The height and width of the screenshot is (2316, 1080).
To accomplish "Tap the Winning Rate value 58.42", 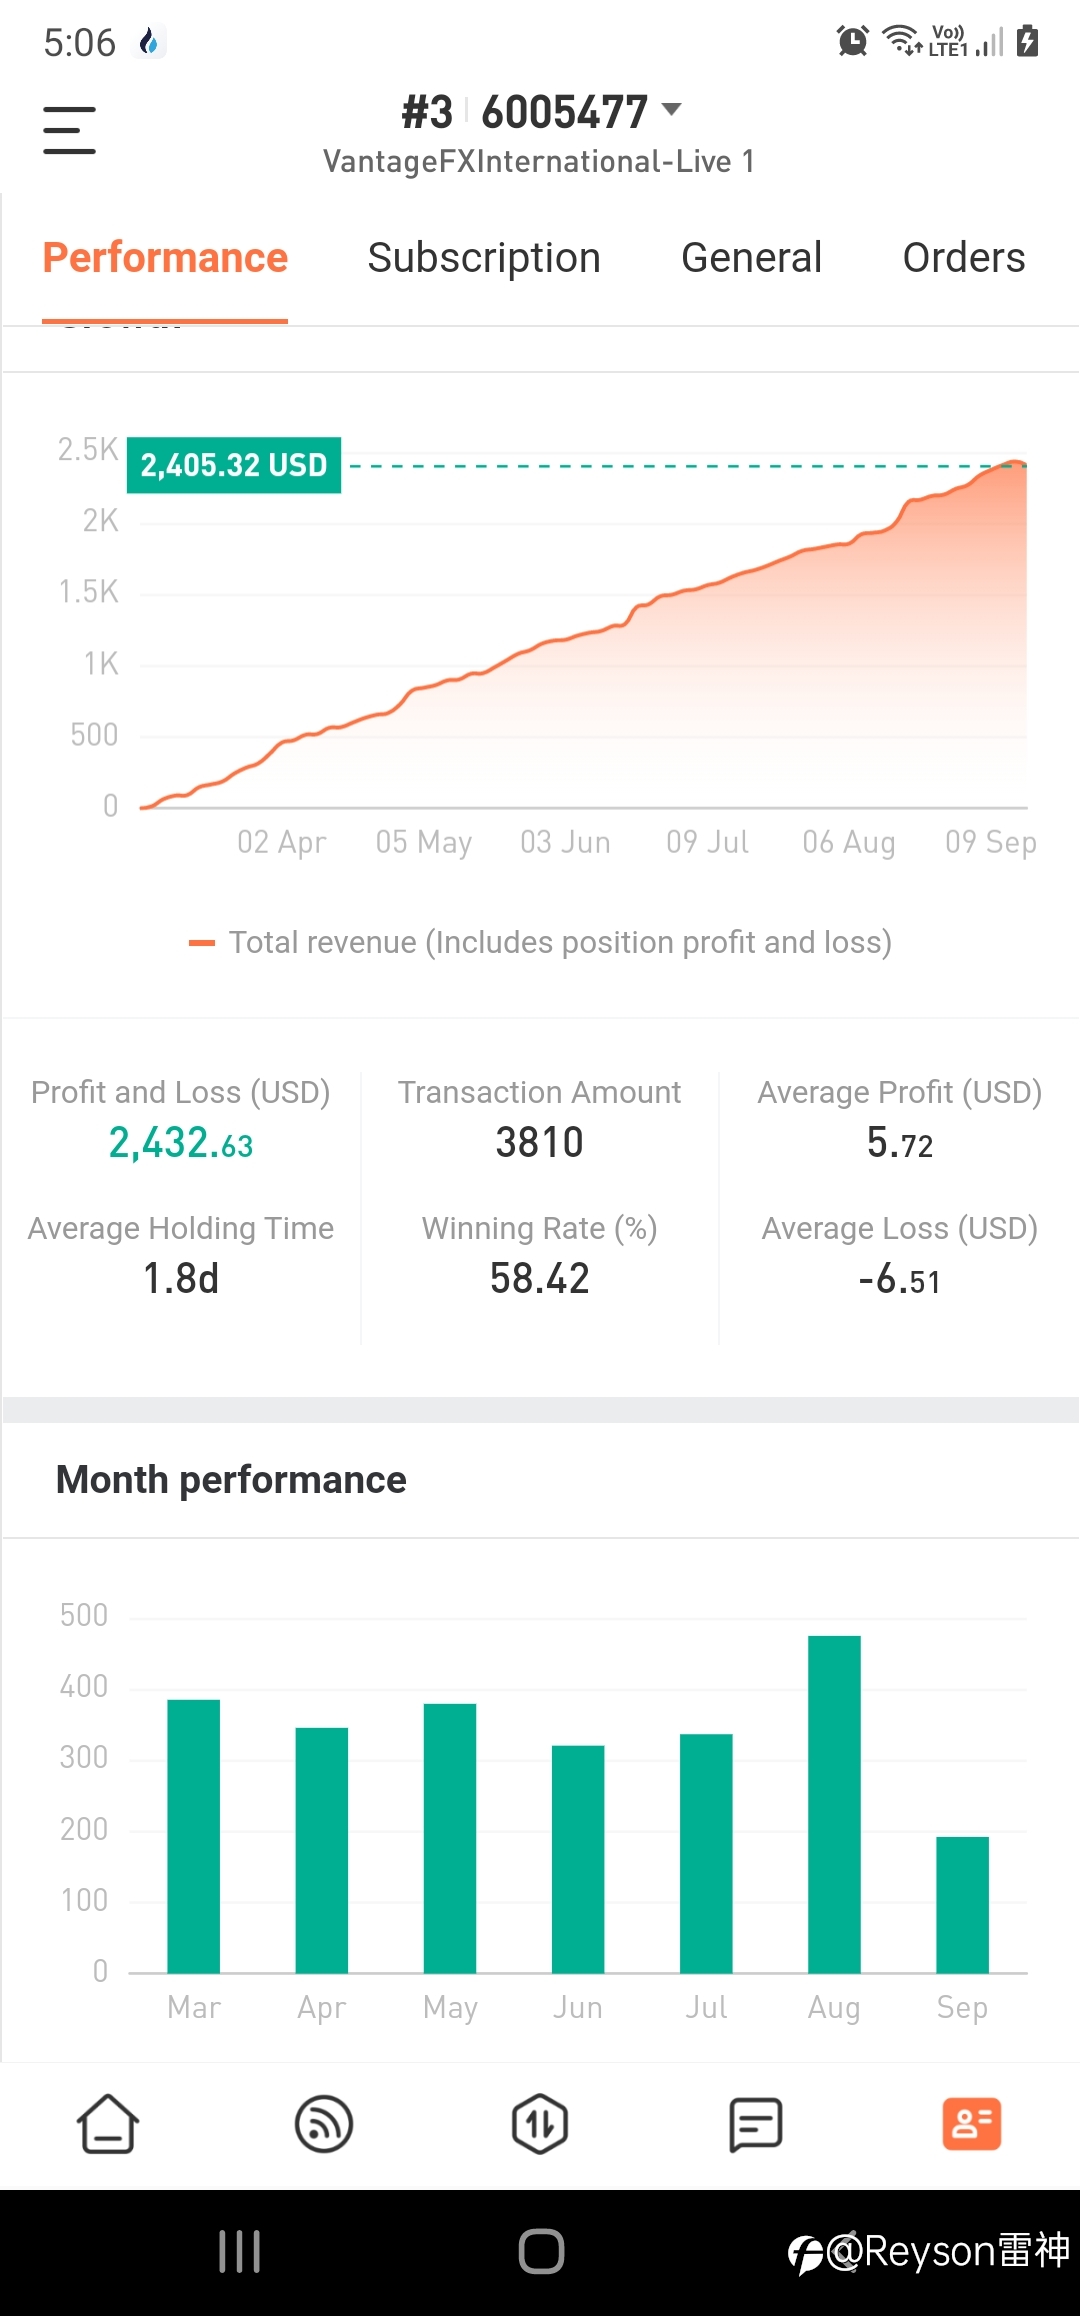I will click(x=540, y=1279).
